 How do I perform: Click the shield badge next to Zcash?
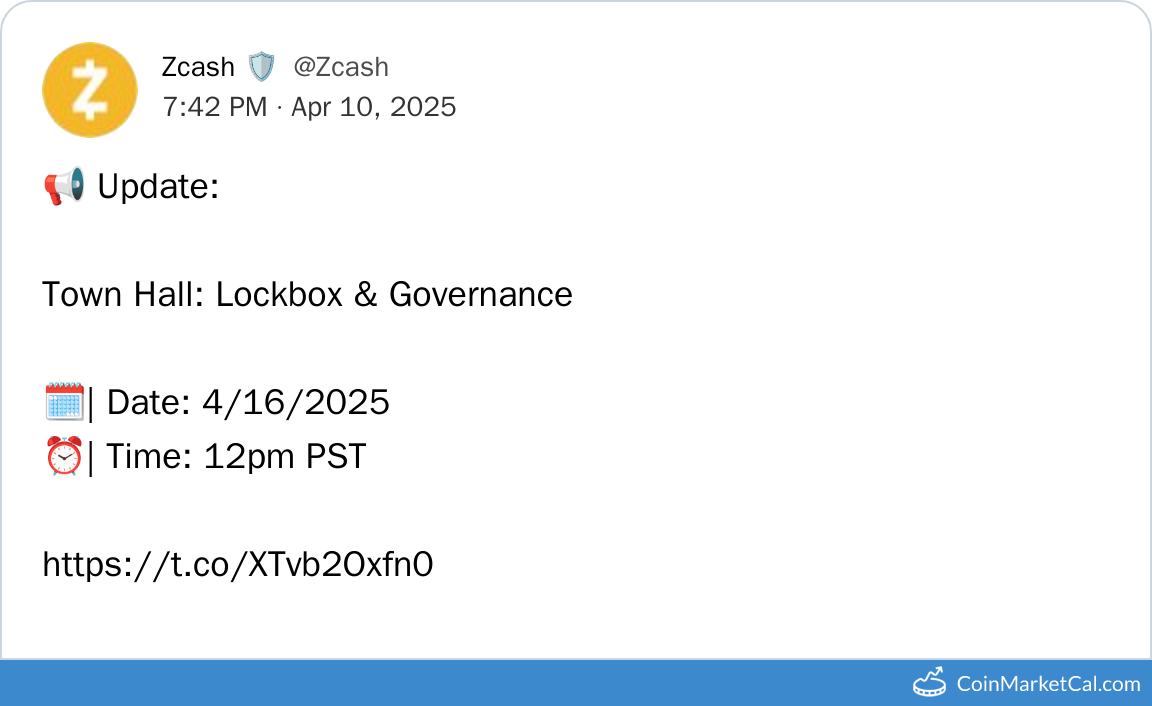[261, 67]
